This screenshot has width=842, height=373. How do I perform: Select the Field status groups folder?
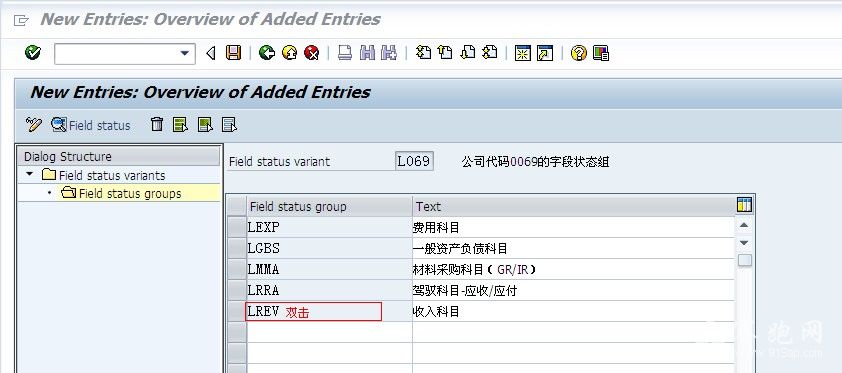[121, 193]
